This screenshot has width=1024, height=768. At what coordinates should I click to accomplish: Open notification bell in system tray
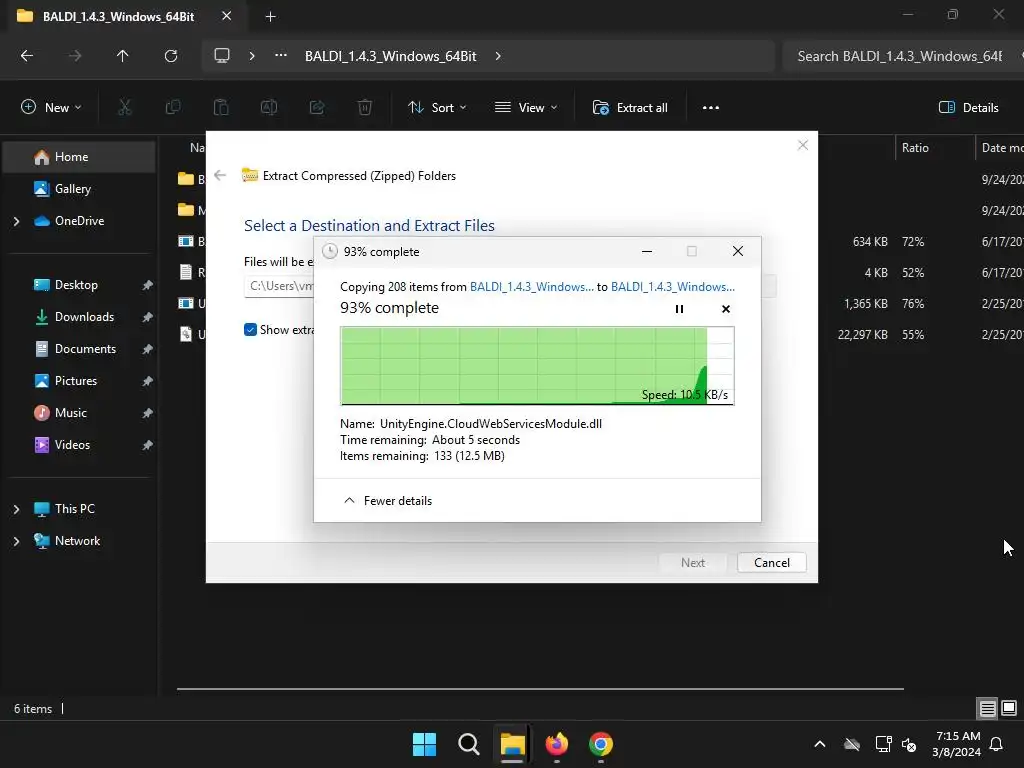click(x=997, y=744)
